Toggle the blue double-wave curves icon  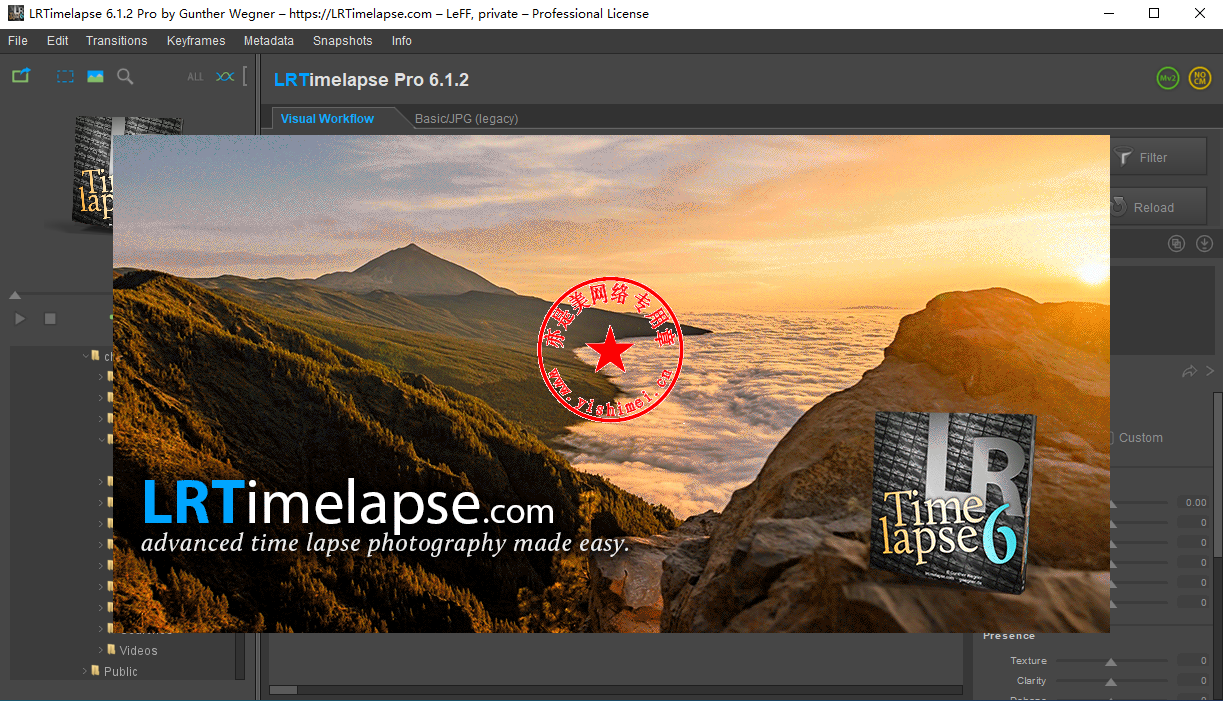click(x=225, y=77)
